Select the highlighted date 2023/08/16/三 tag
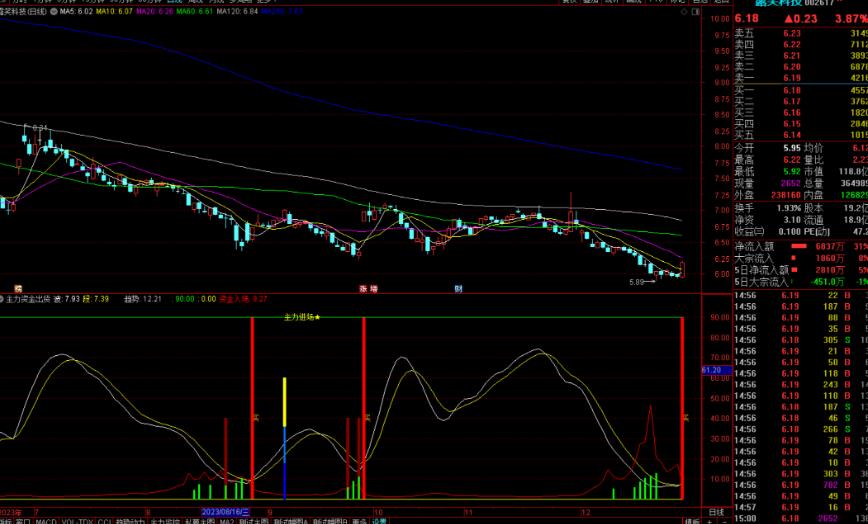The image size is (868, 524). [x=225, y=512]
